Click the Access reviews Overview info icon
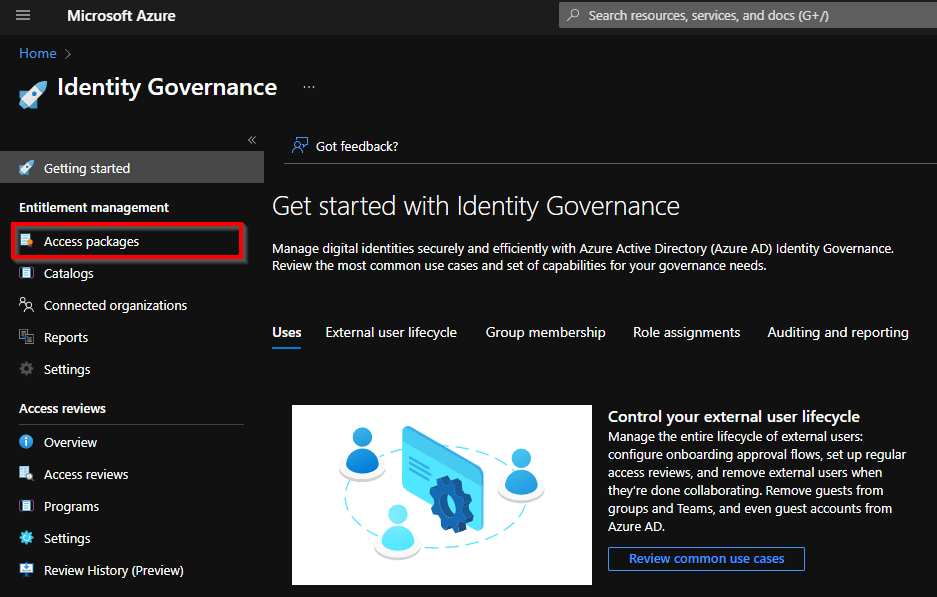The image size is (937, 597). click(27, 442)
